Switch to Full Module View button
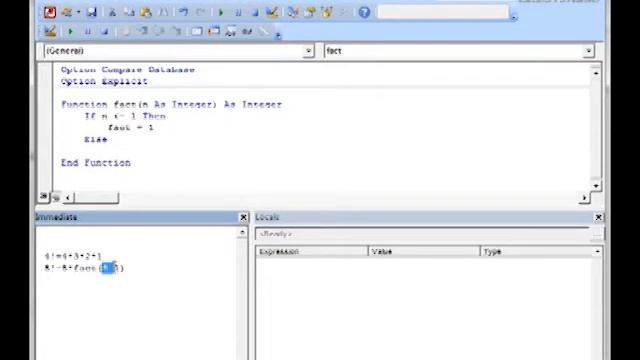Viewport: 640px width, 360px height. (56, 198)
